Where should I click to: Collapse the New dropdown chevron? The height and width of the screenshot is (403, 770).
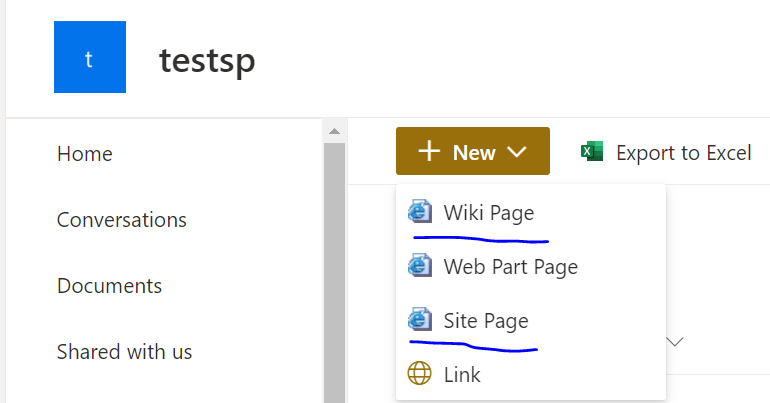517,152
